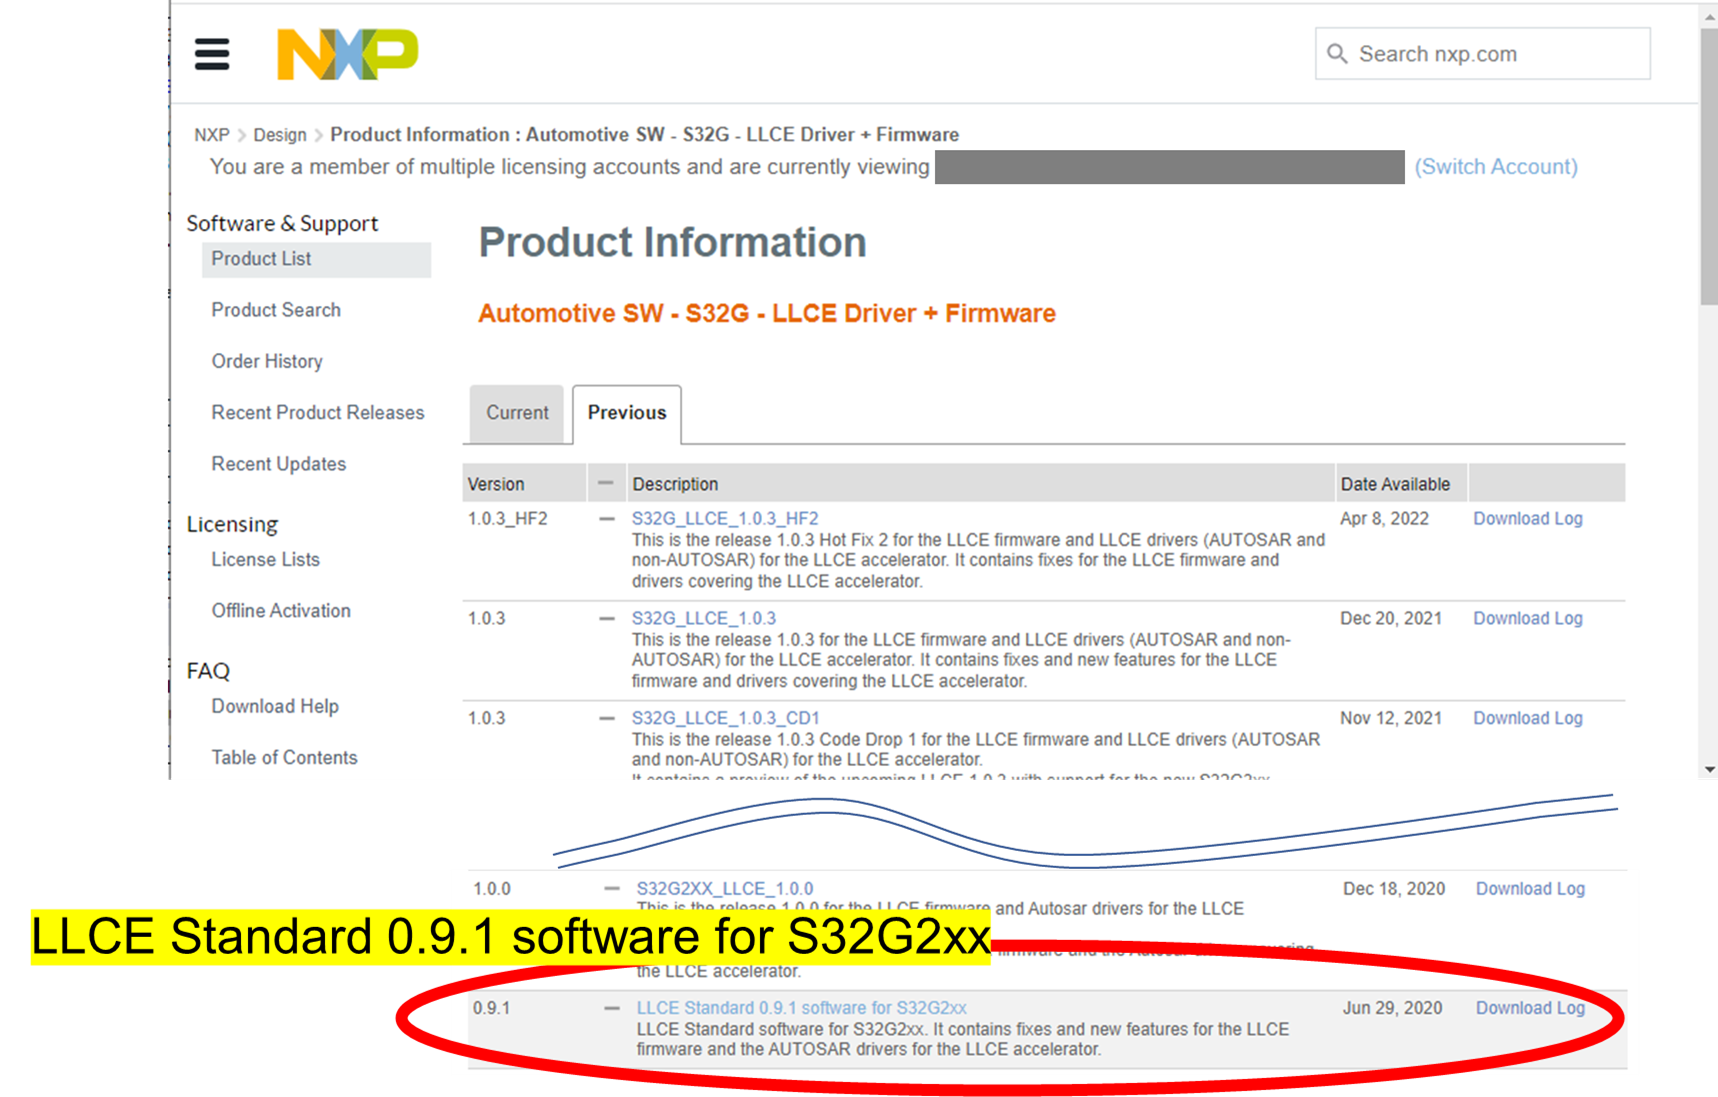Open the hamburger navigation menu
The height and width of the screenshot is (1097, 1718).
coord(212,54)
